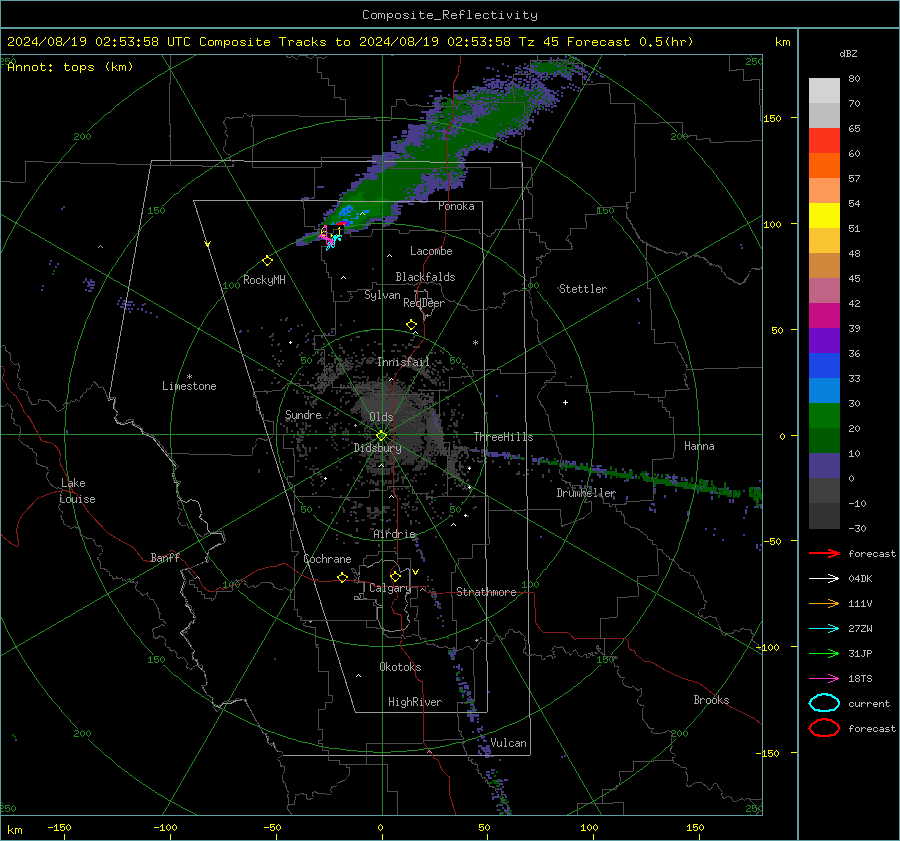Pick the light blue 30 dBZ swatch
This screenshot has height=841, width=900.
click(x=824, y=390)
